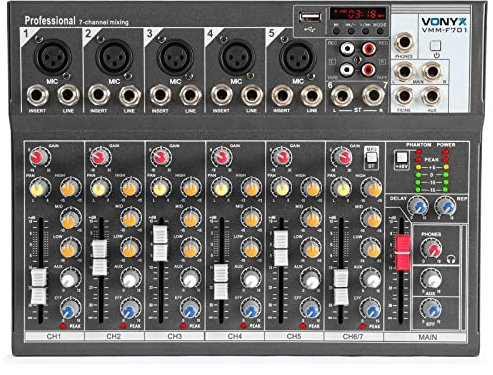Click the CH6/7 label strip
The height and width of the screenshot is (375, 493).
pos(354,336)
